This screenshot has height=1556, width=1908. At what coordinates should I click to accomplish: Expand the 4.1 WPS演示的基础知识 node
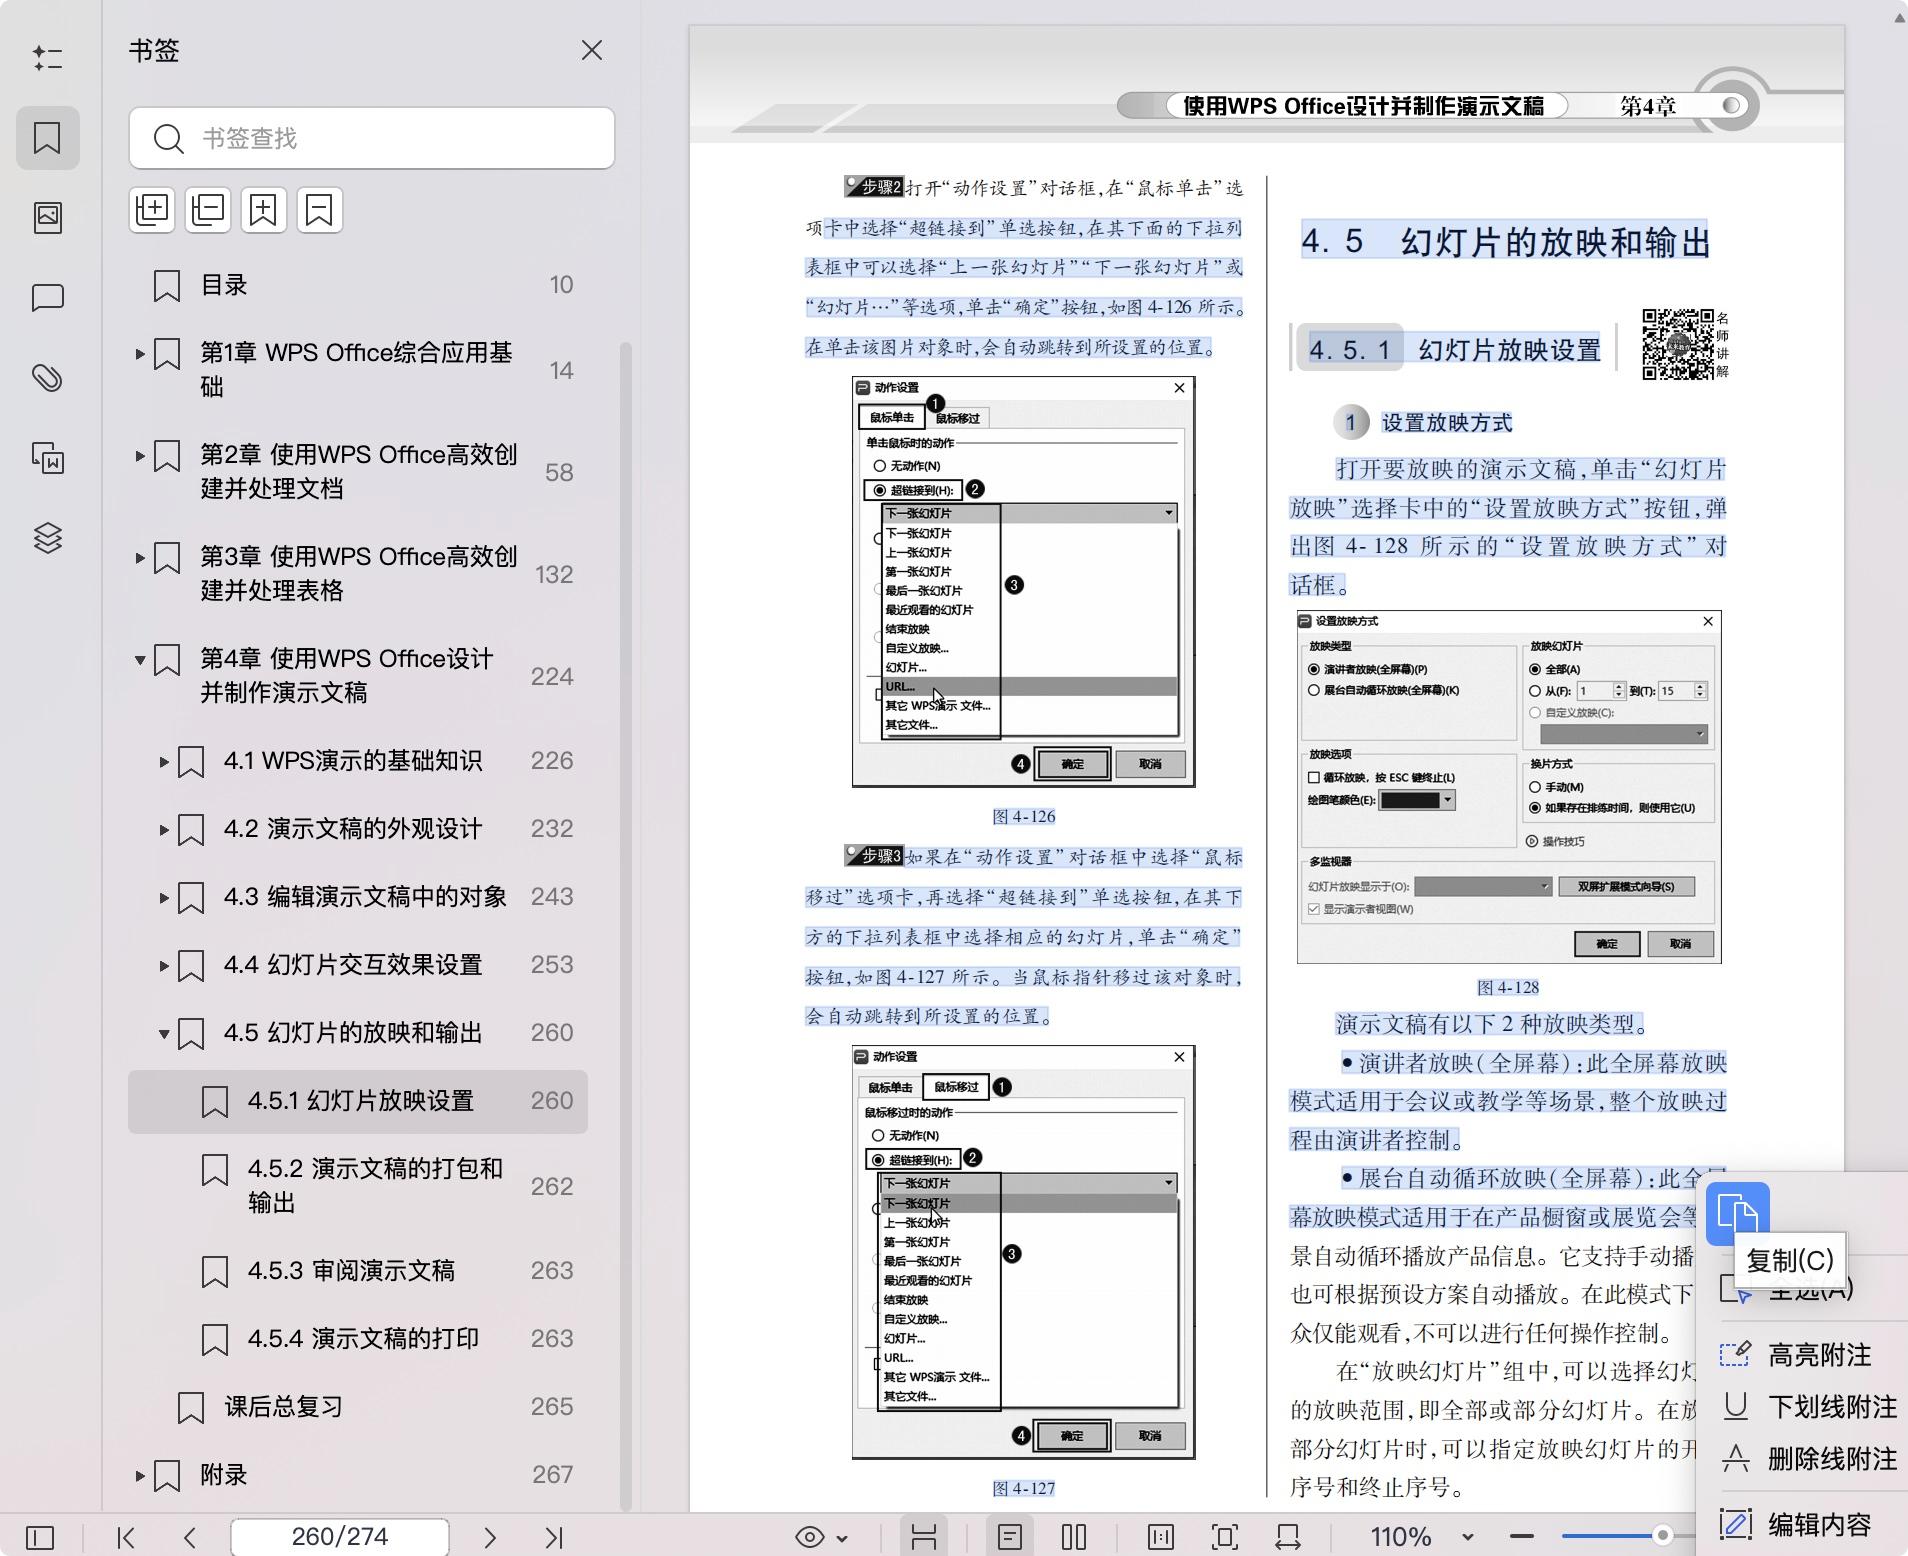point(164,761)
